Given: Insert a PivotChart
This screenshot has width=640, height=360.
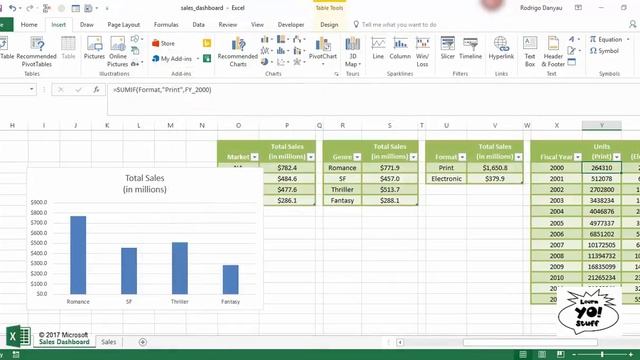Looking at the screenshot, I should tap(323, 51).
